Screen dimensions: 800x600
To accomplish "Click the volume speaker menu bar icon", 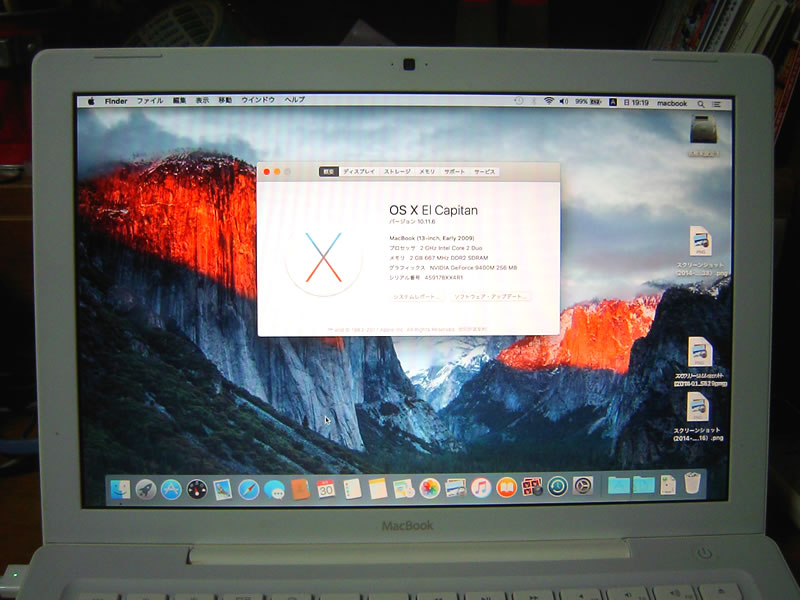I will click(563, 102).
